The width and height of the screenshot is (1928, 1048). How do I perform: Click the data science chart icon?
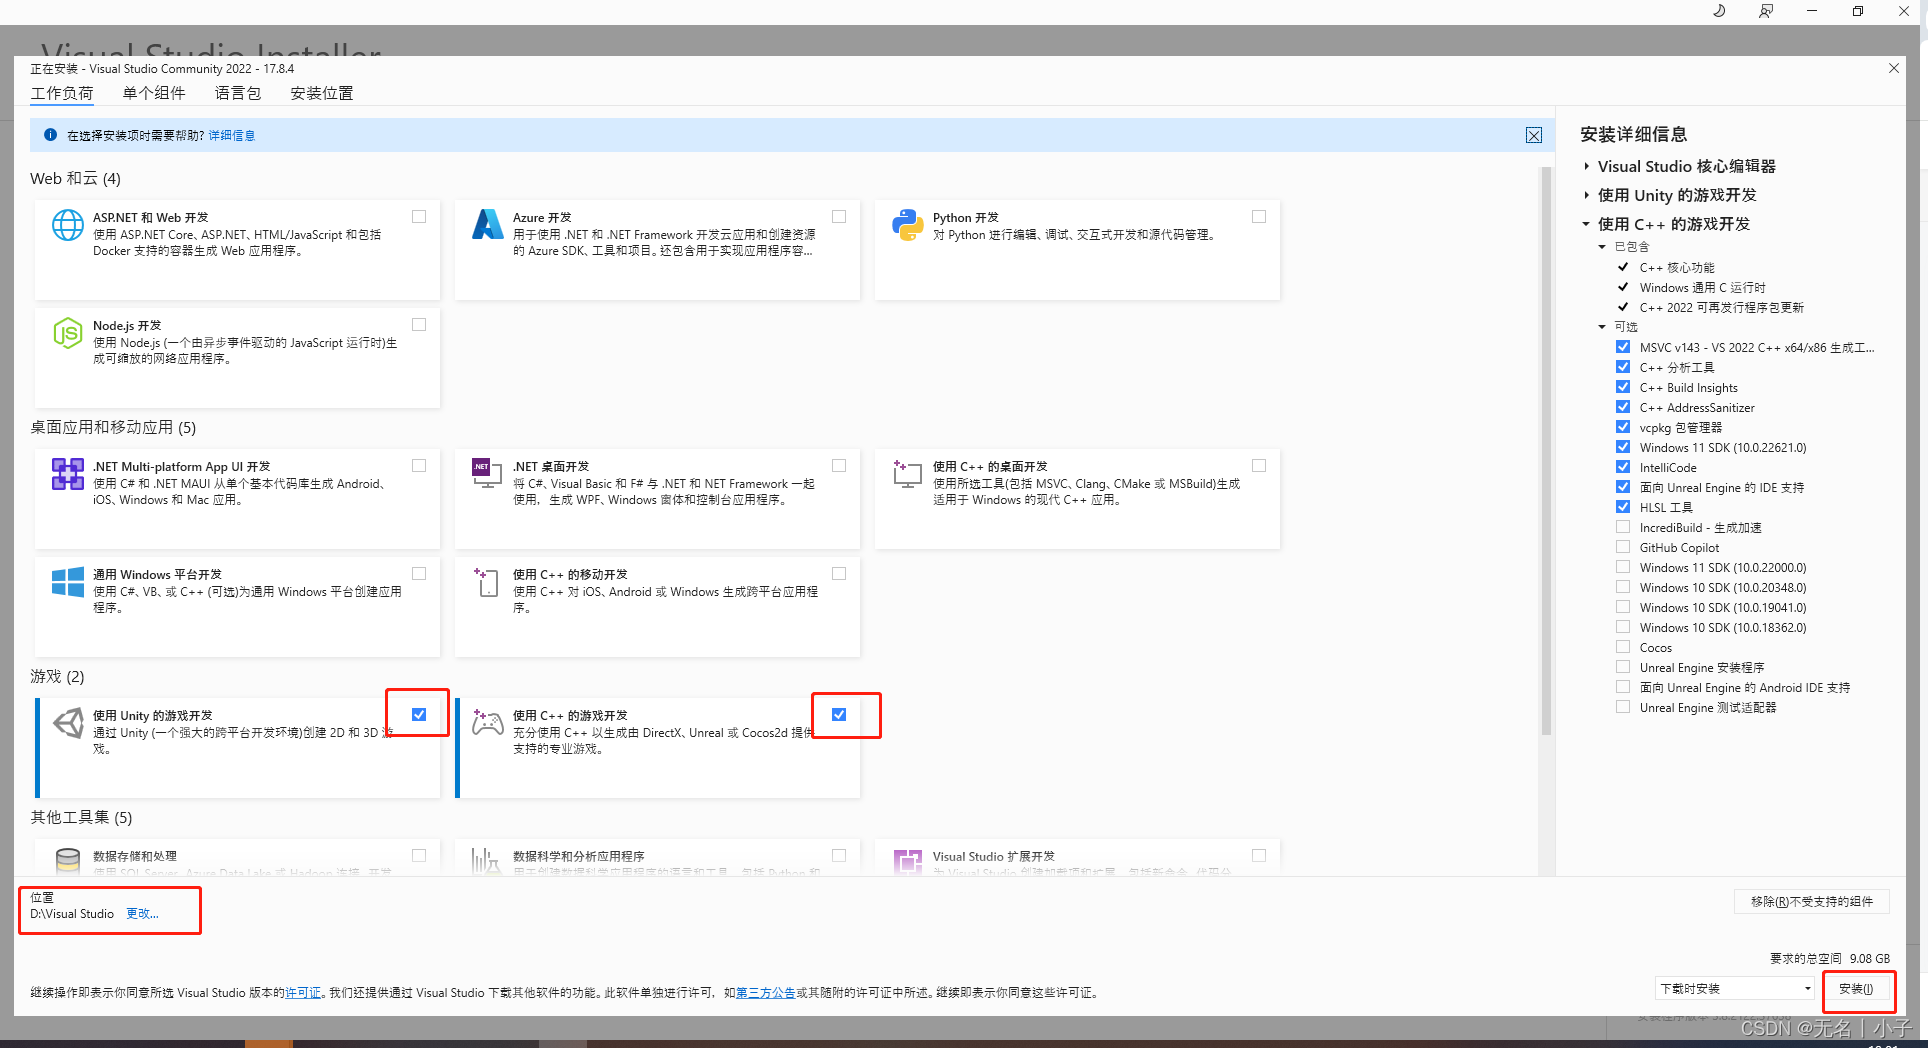pos(488,861)
